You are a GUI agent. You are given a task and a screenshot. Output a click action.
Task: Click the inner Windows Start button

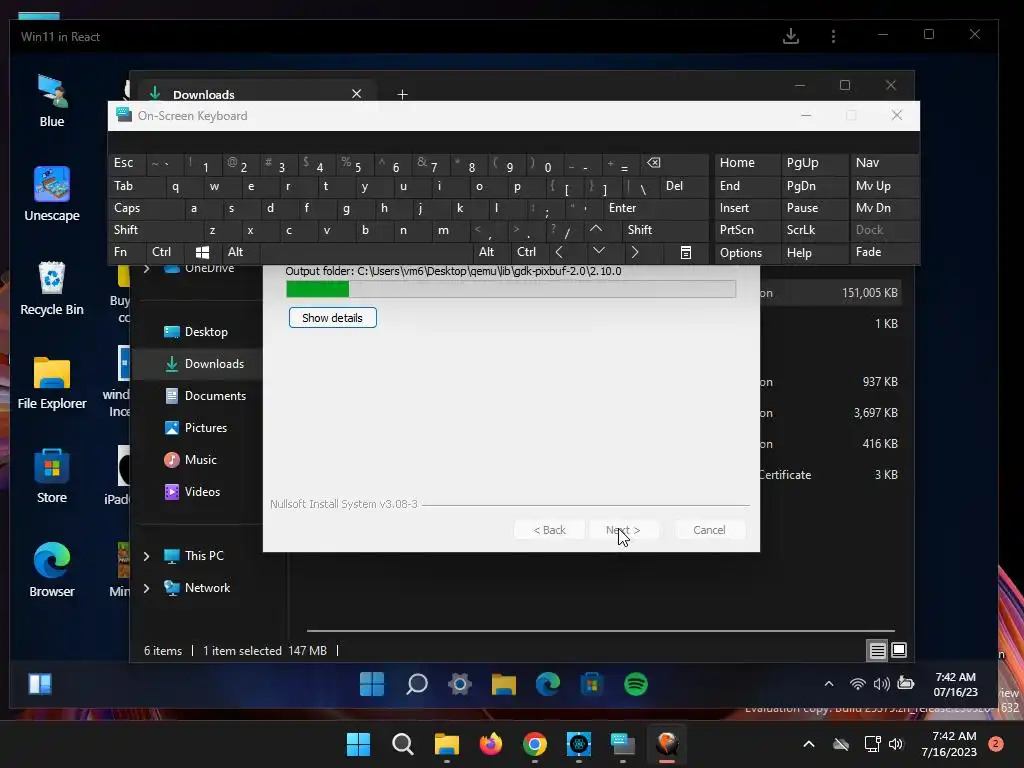point(372,684)
